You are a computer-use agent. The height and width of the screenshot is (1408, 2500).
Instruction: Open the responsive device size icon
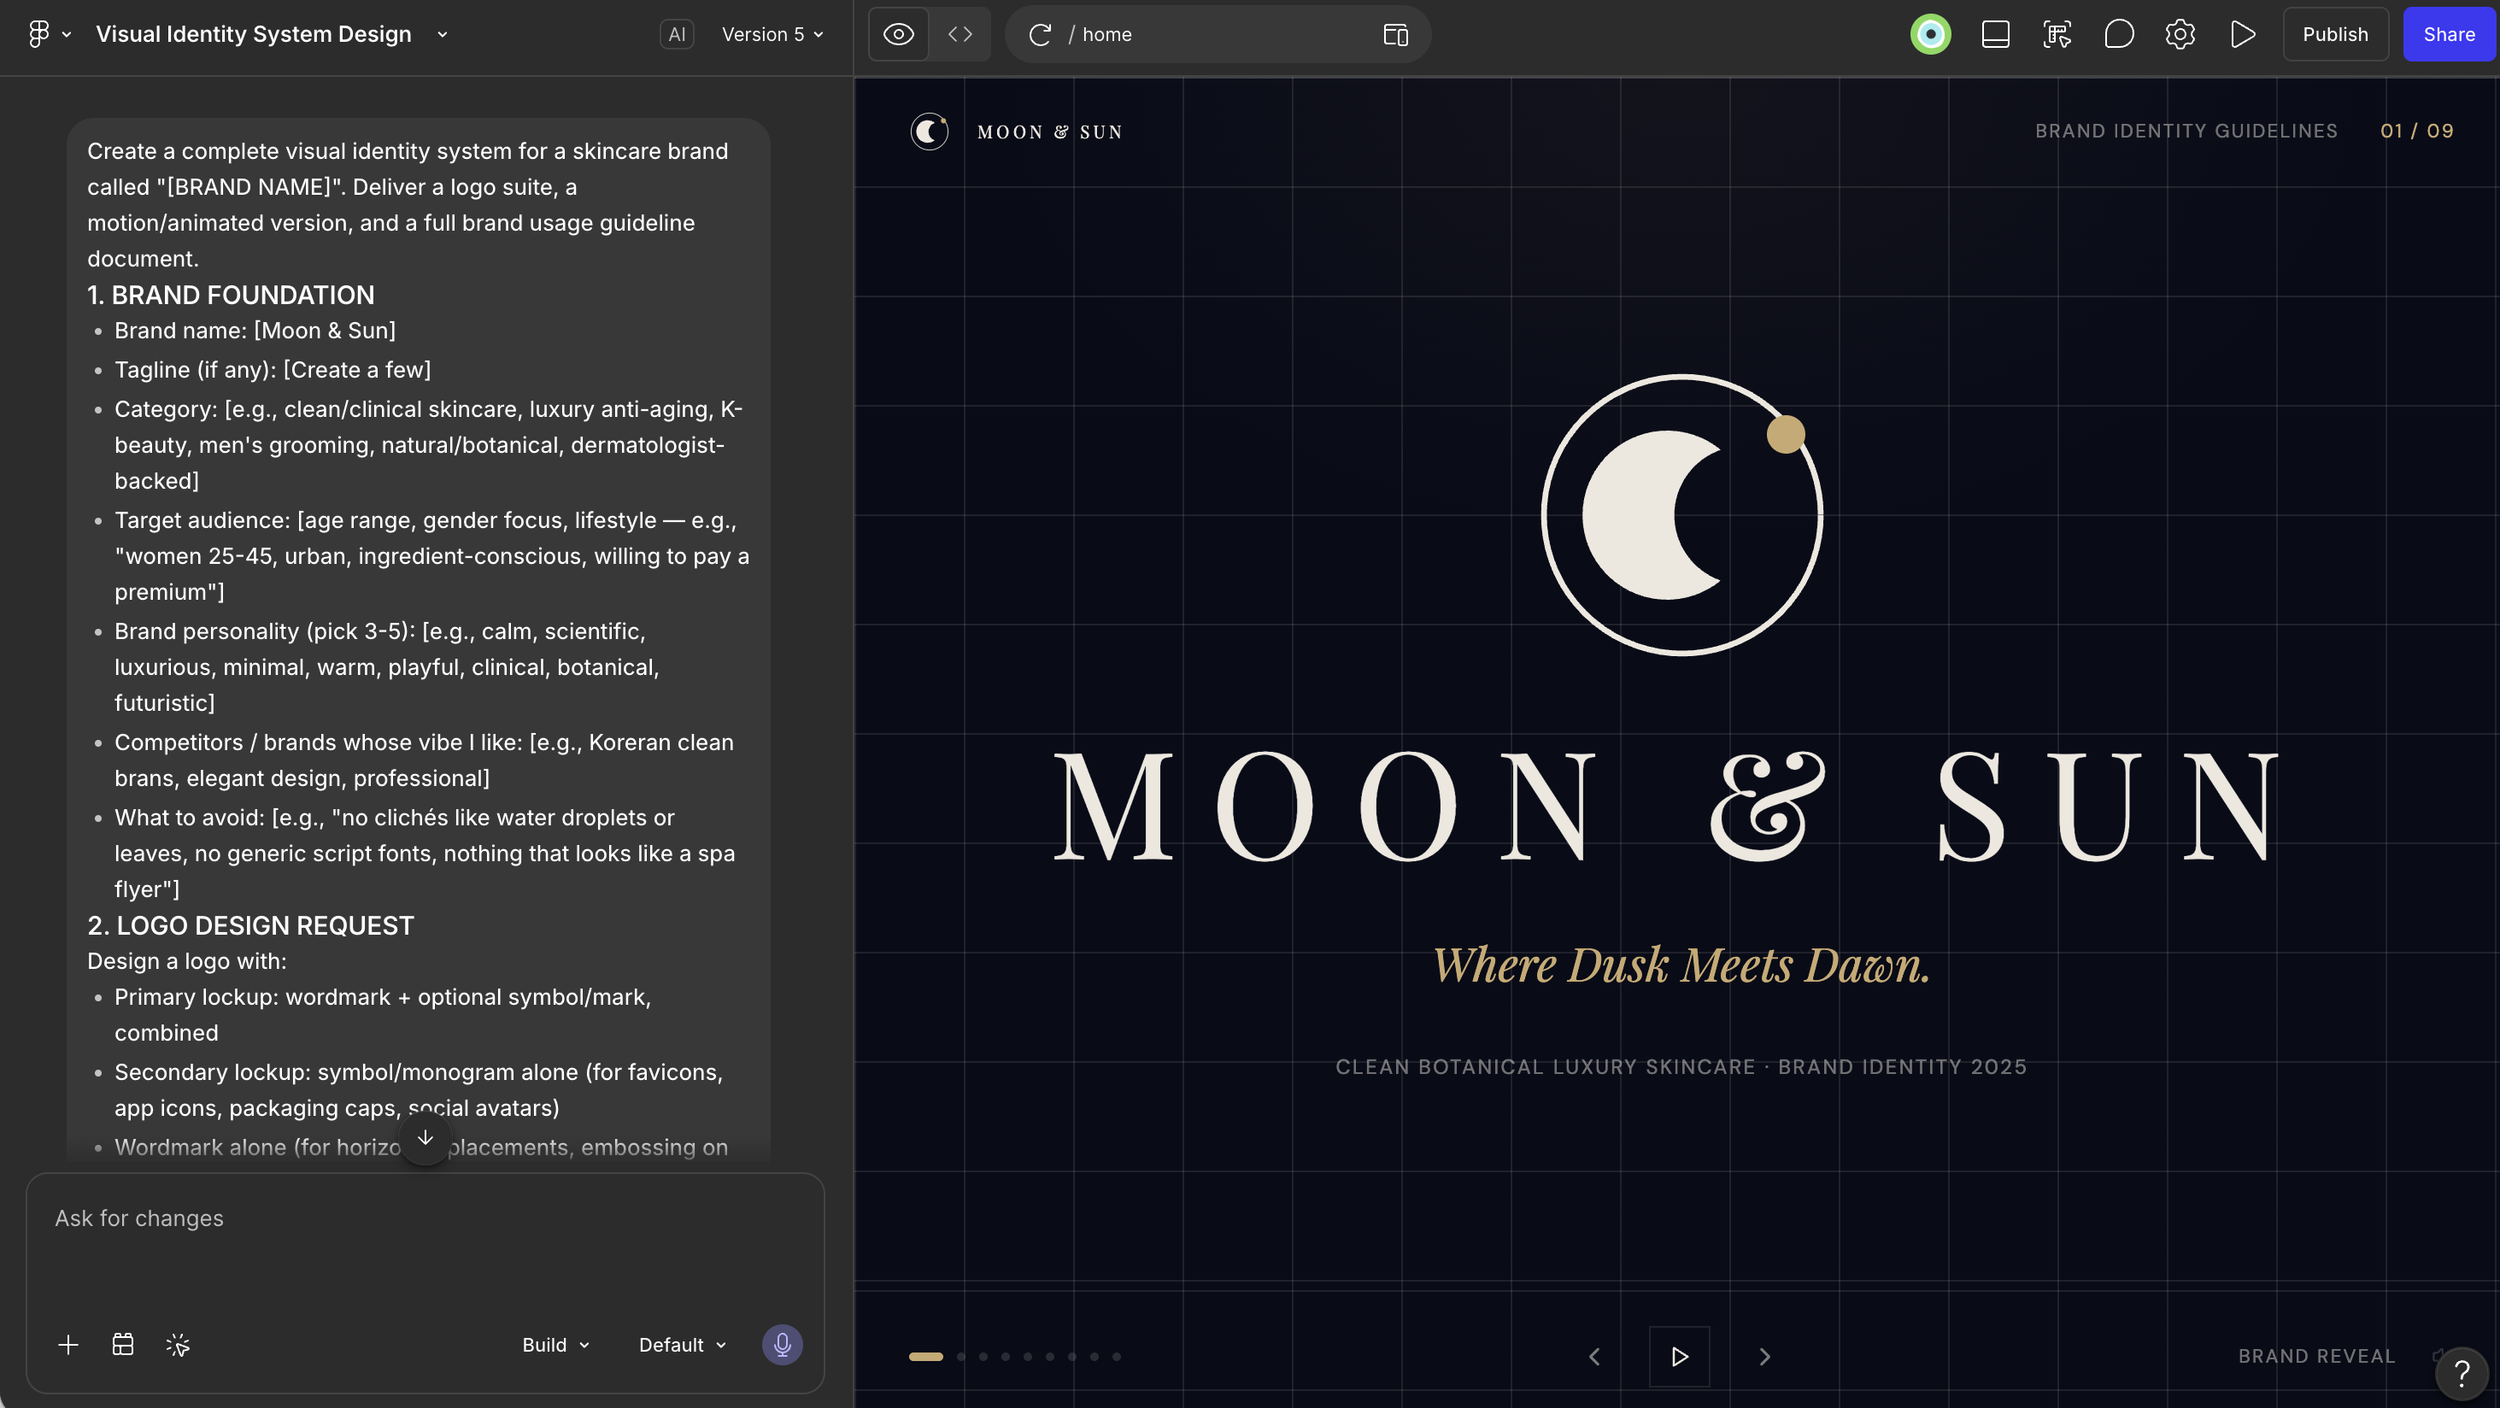tap(1396, 35)
